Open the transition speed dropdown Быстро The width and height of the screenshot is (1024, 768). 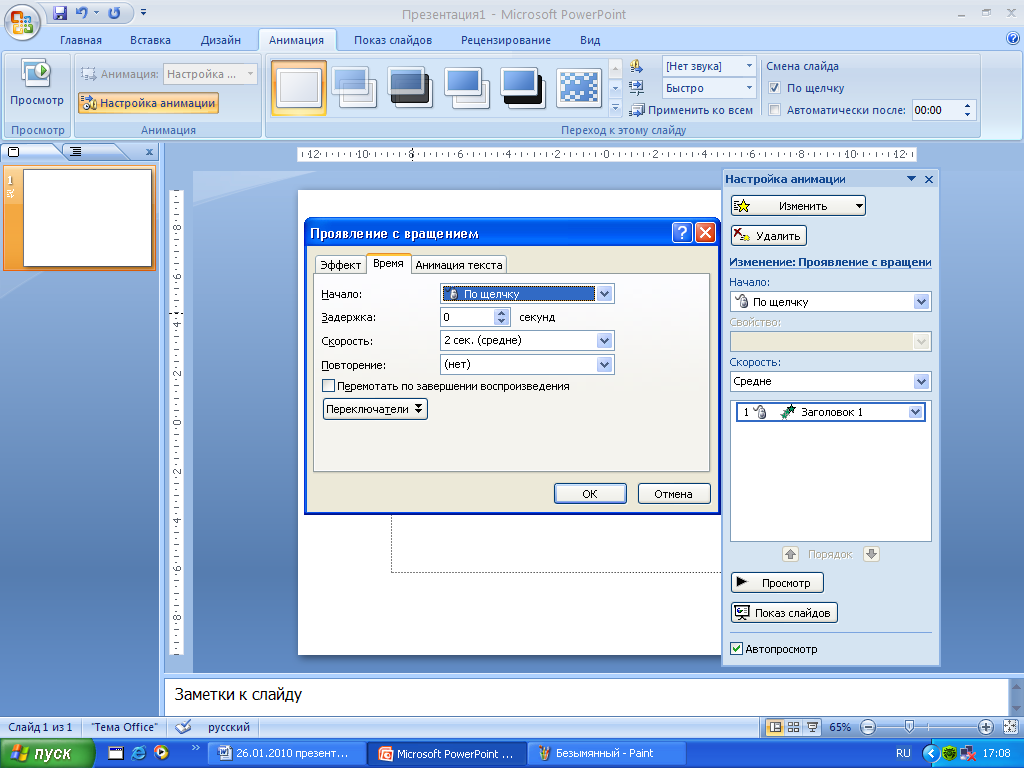coord(749,88)
